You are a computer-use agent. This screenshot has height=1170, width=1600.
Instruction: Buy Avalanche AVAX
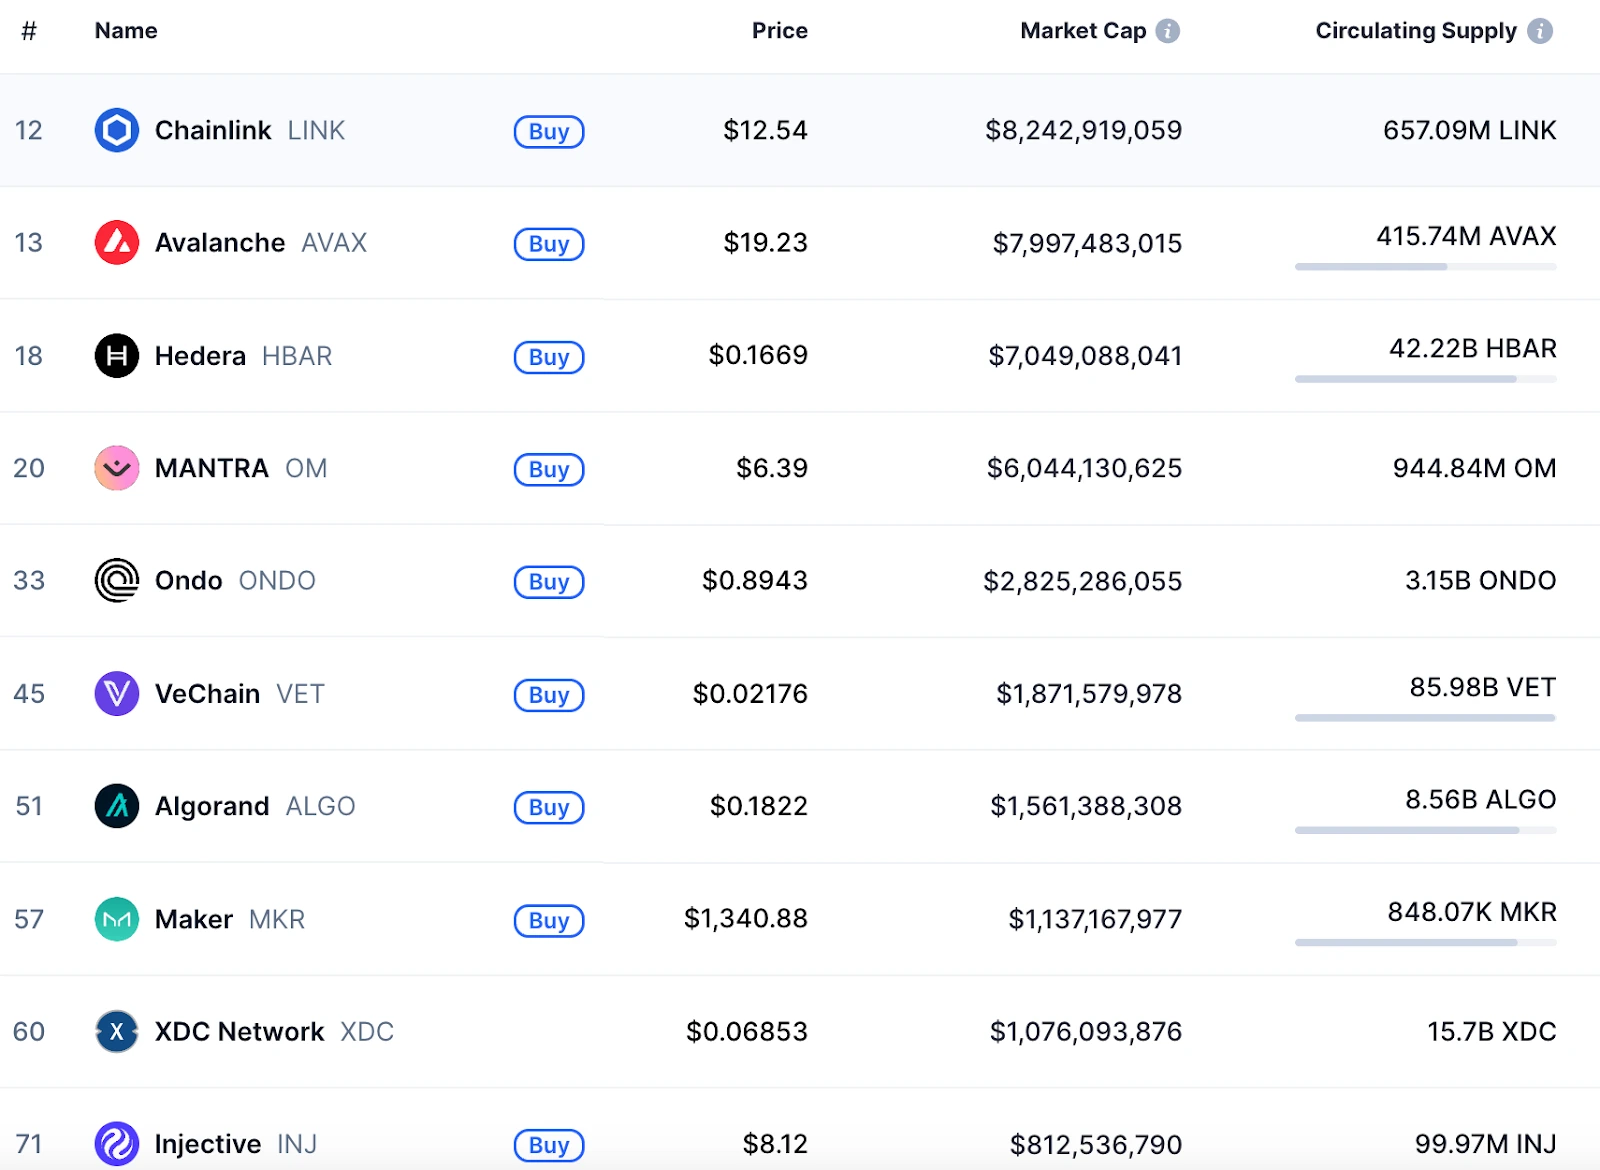[x=549, y=243]
